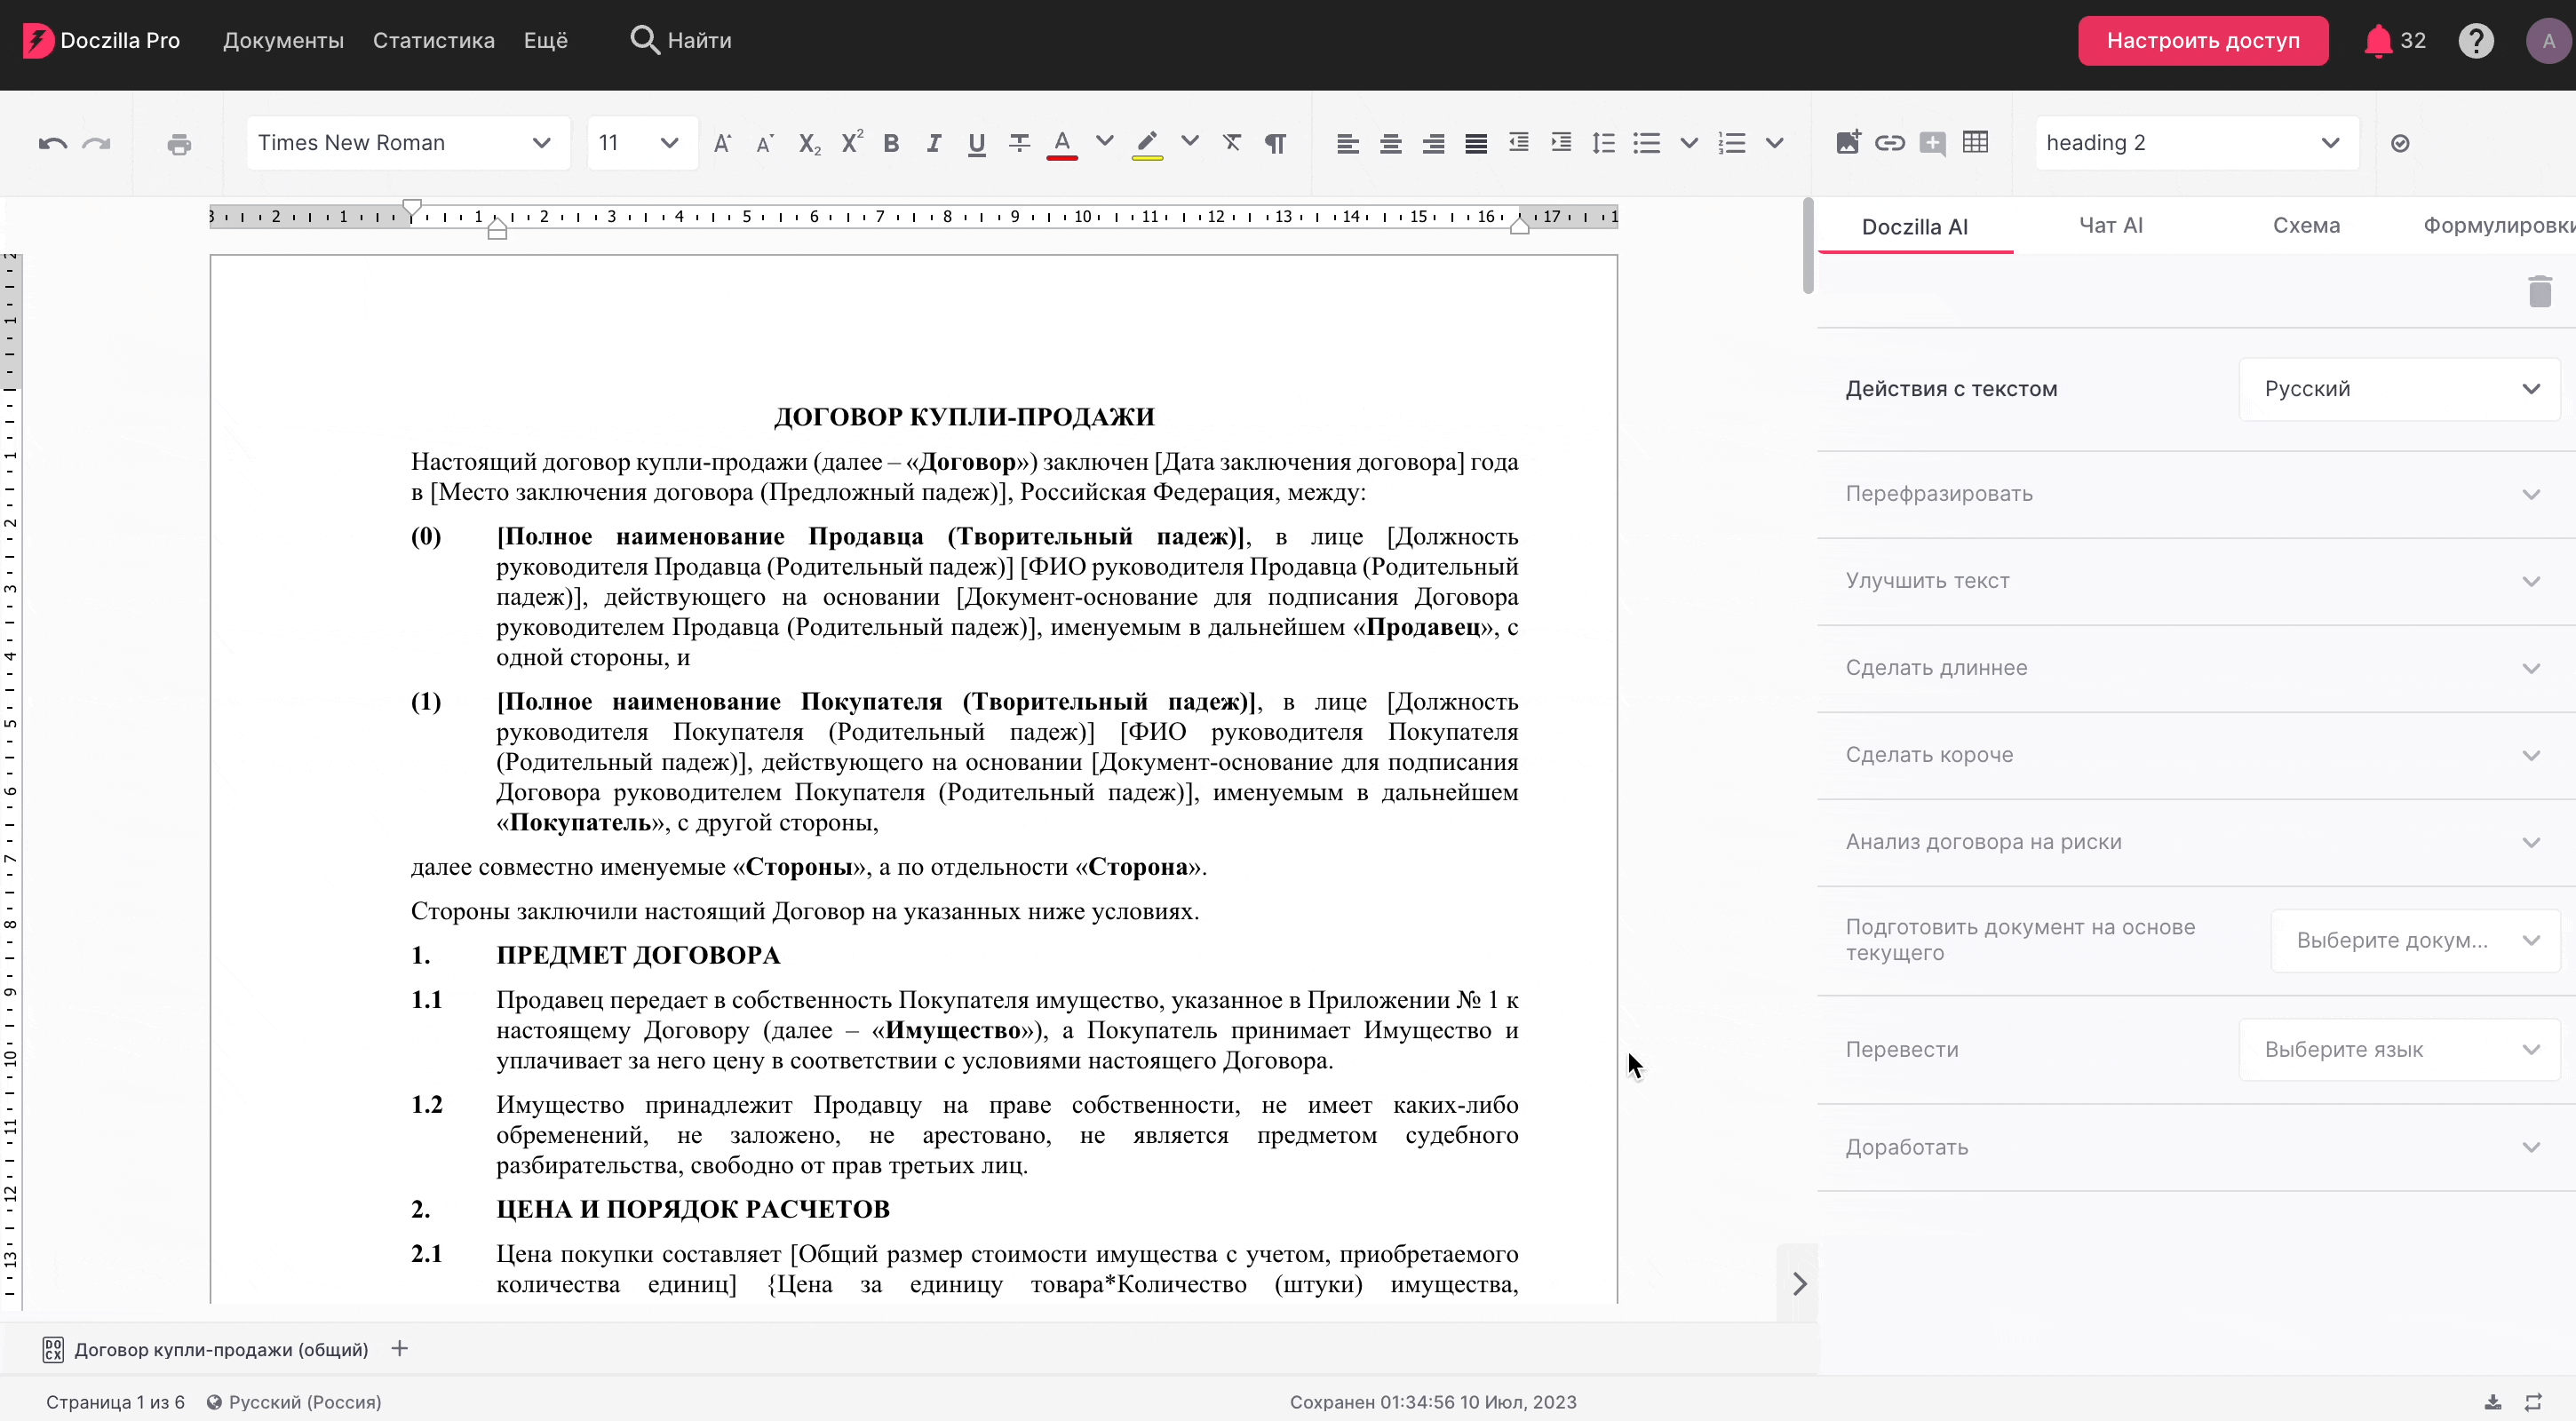Click the circled checkmark icon by style box

coord(2400,143)
